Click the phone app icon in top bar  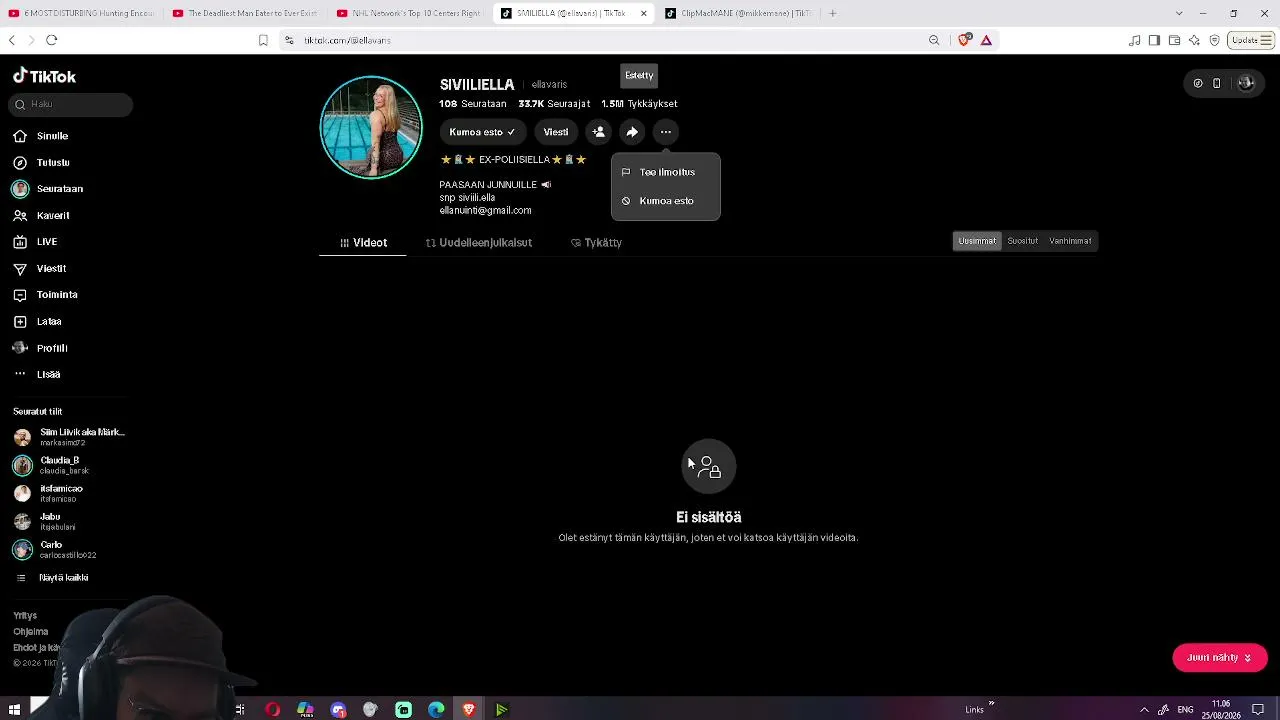[x=1216, y=83]
